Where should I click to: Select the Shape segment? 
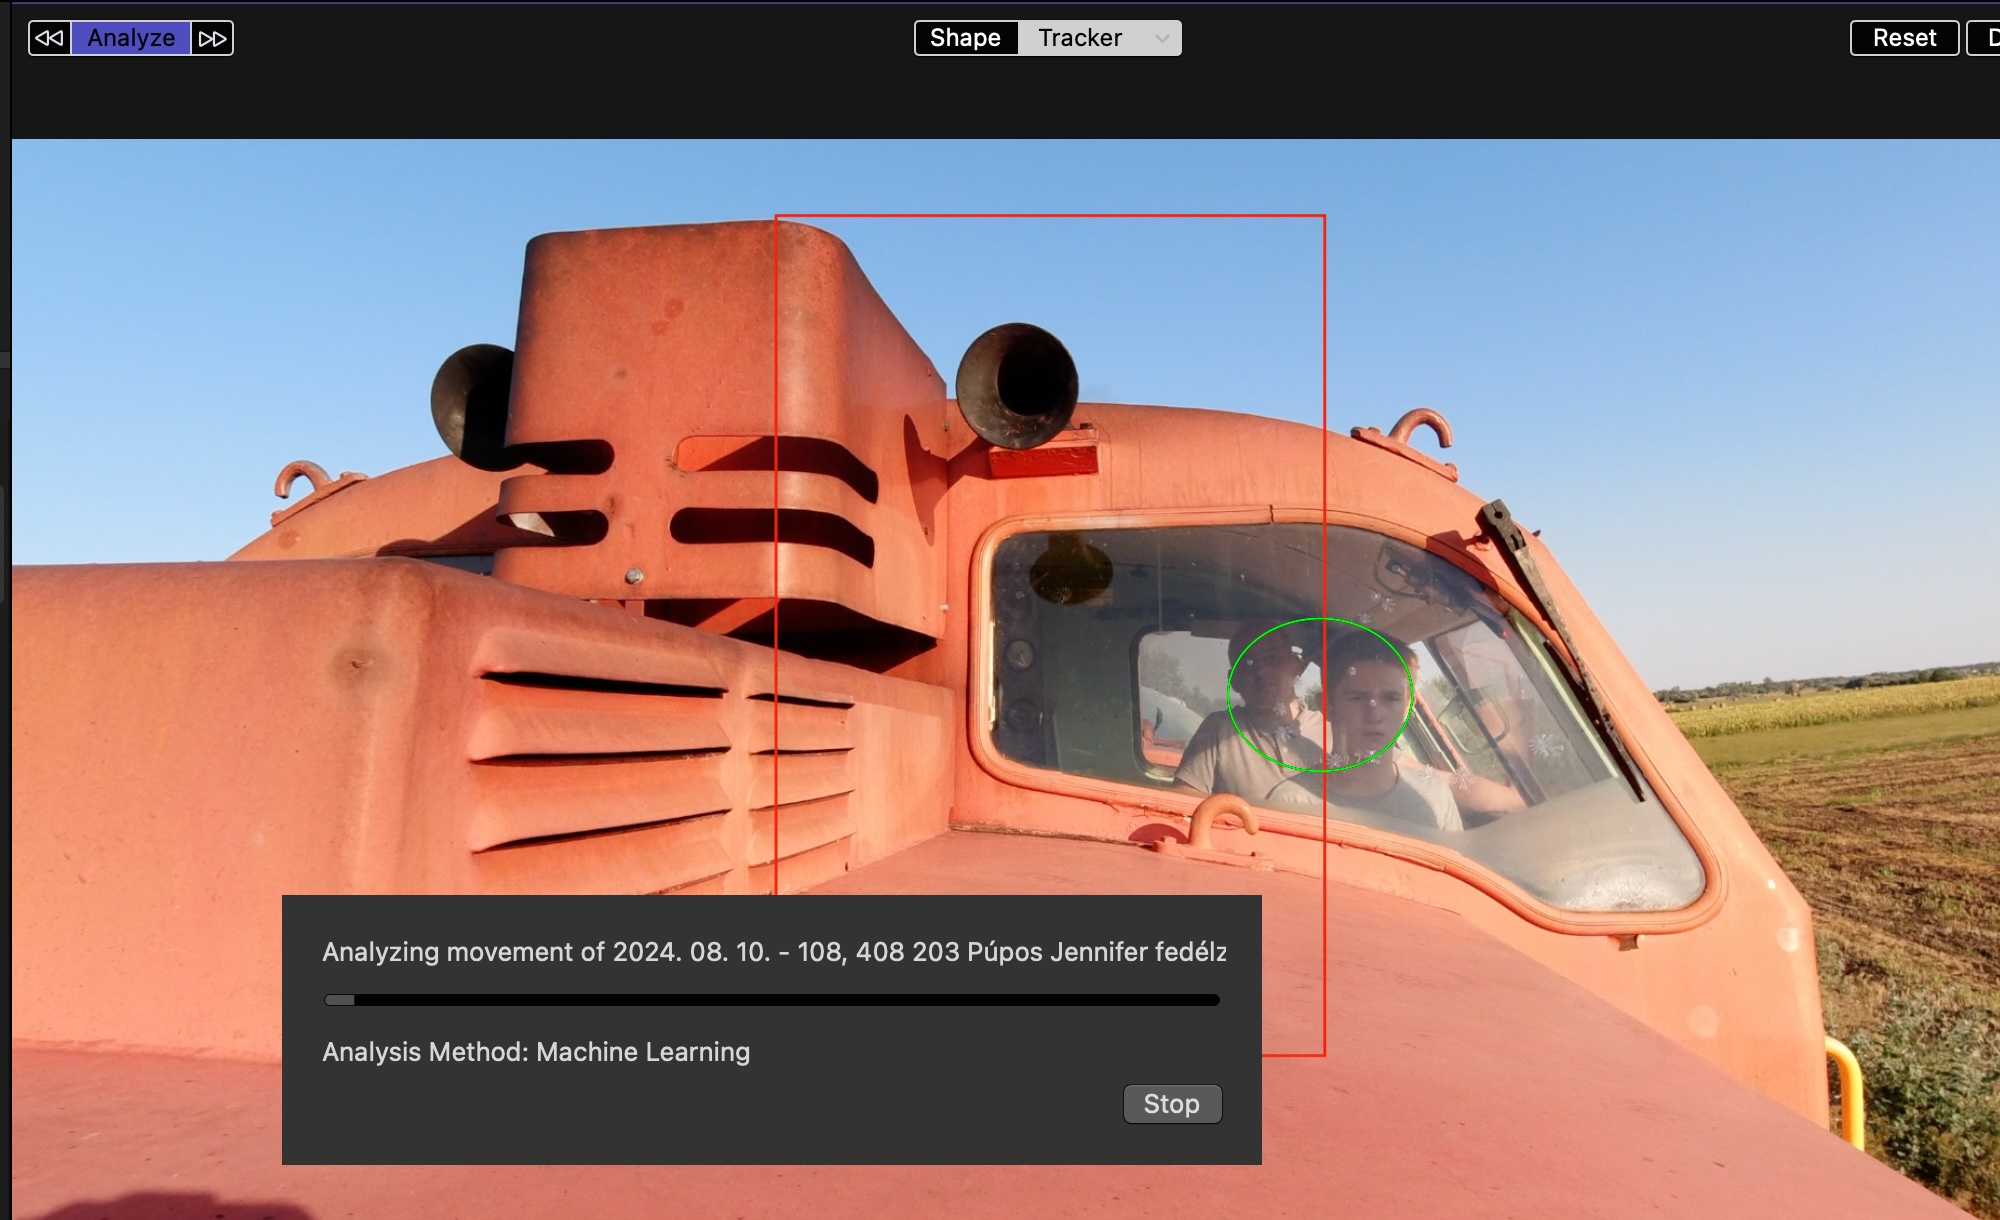pyautogui.click(x=966, y=38)
